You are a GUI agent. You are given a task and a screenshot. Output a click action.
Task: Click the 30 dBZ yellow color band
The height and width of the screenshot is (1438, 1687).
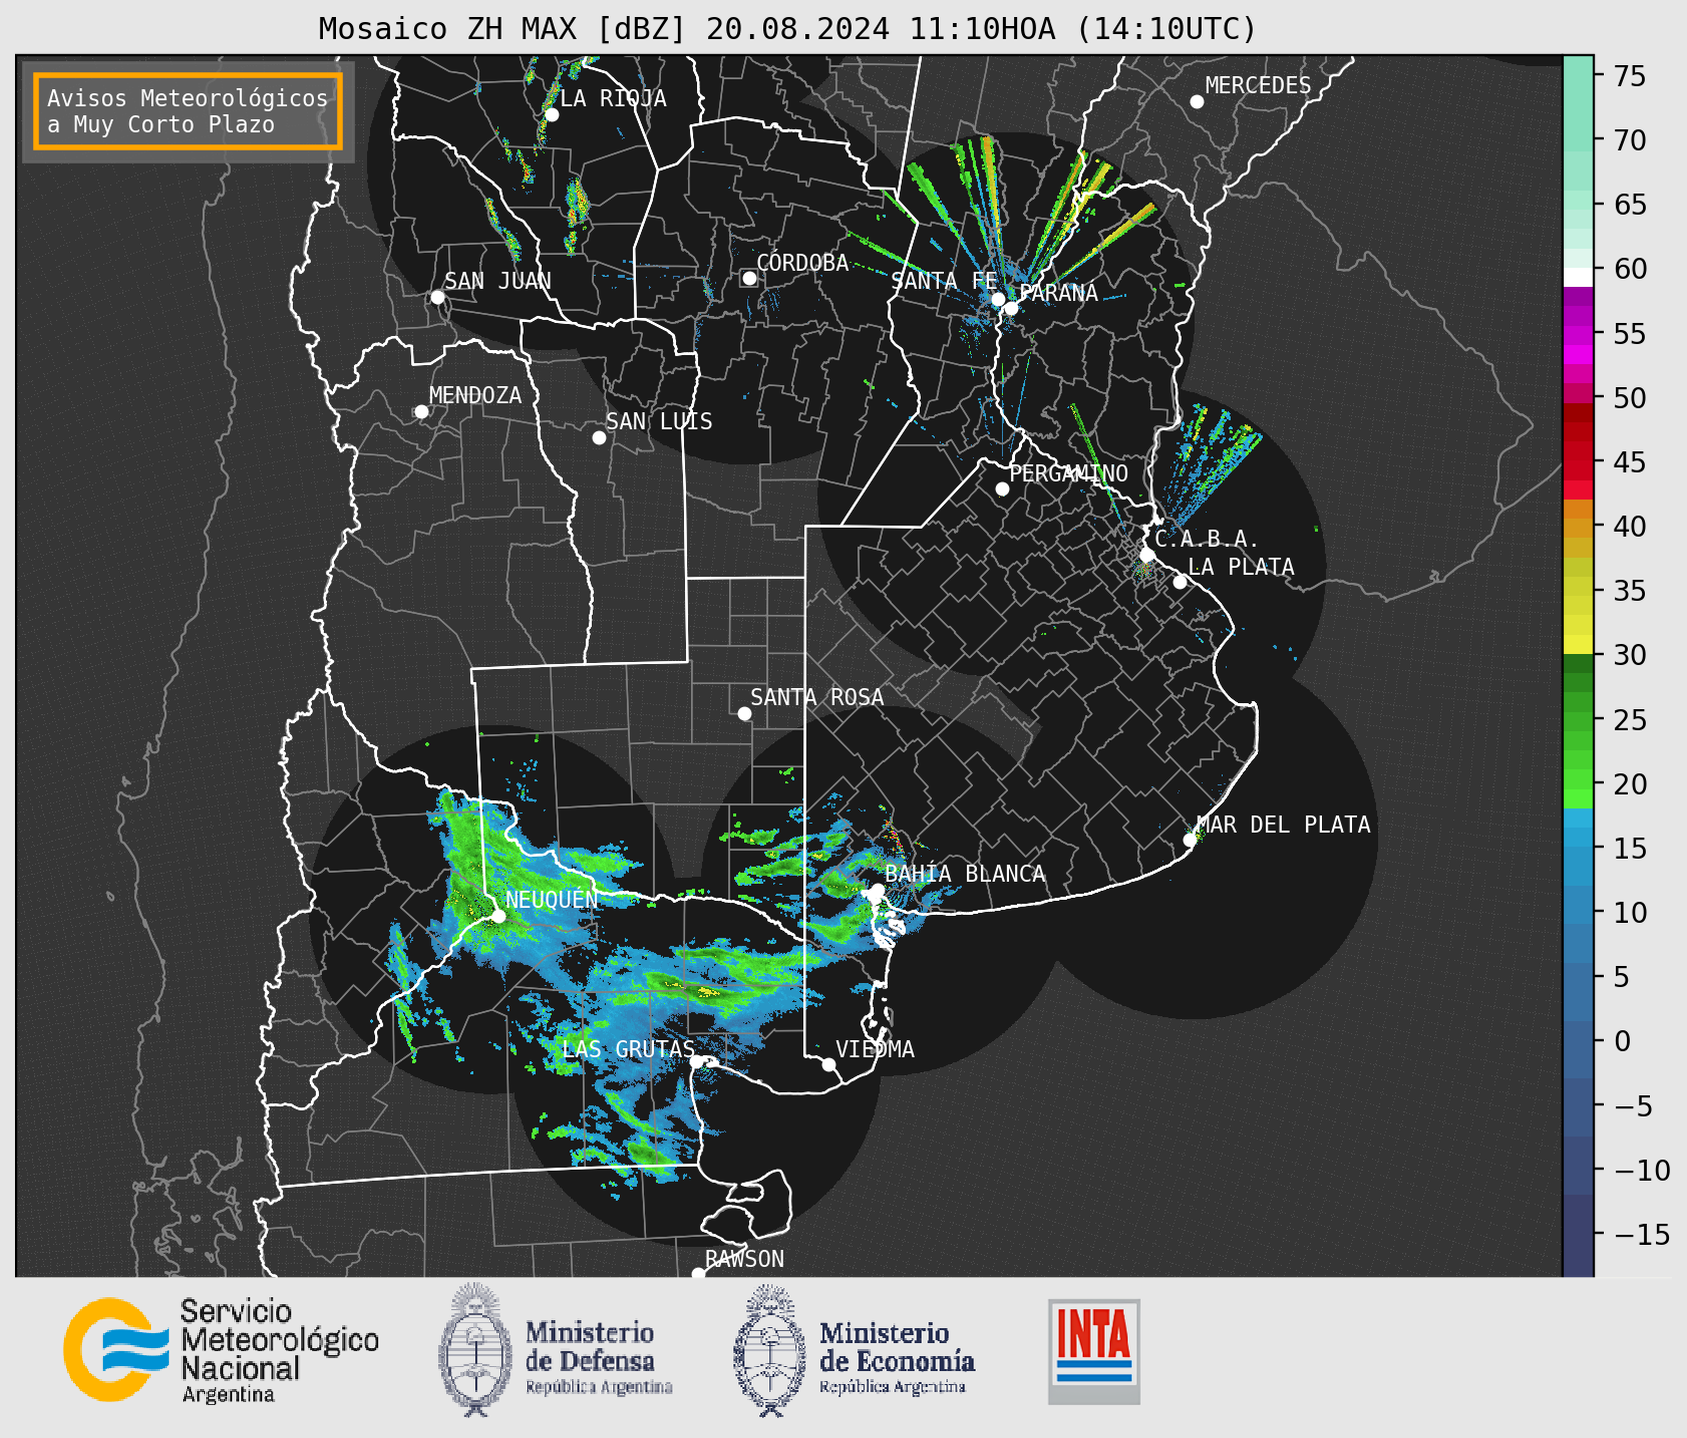coord(1578,645)
